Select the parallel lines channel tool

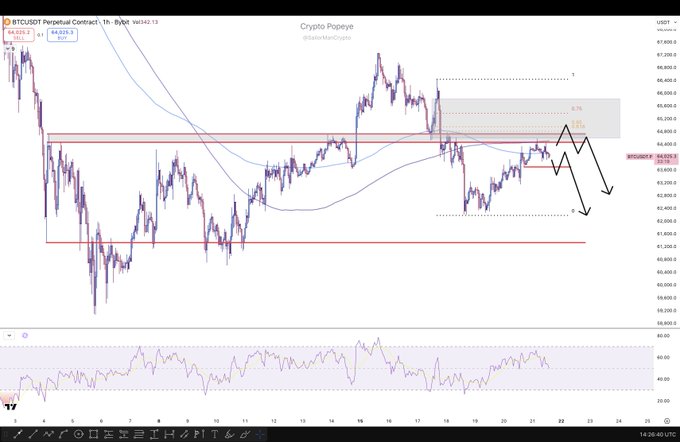click(x=139, y=434)
